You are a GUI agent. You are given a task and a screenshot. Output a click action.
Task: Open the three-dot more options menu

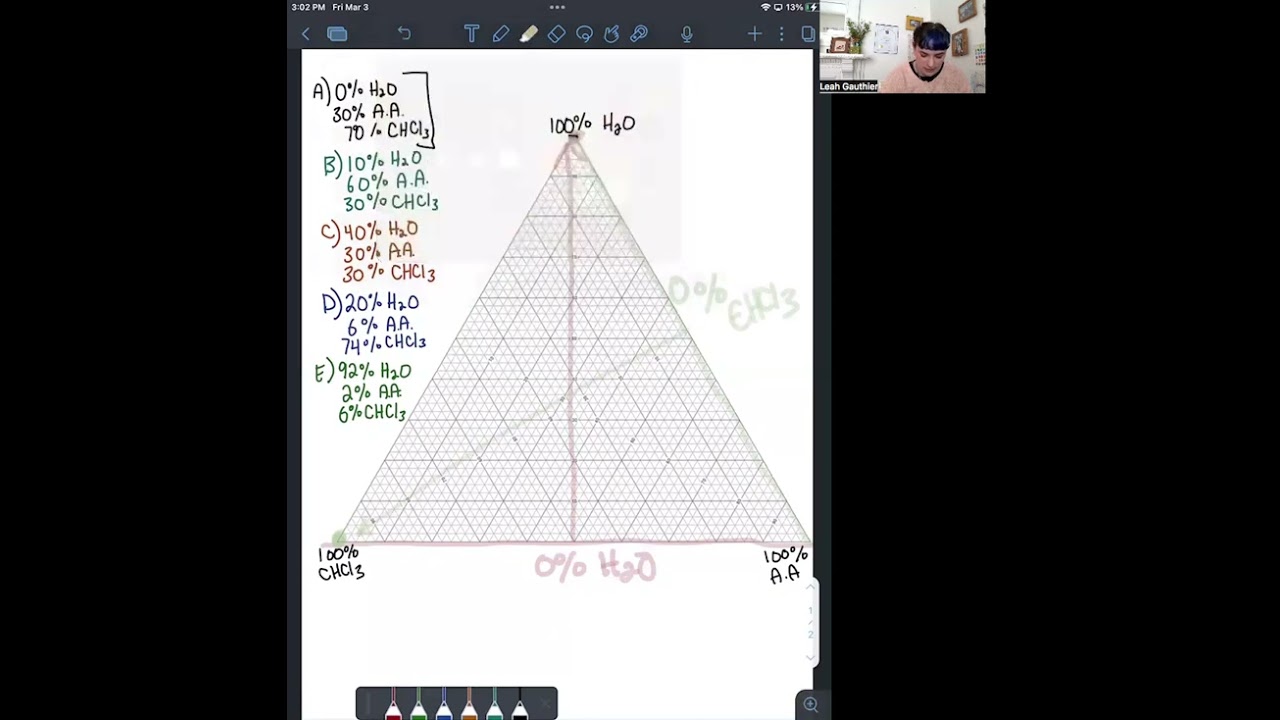(781, 34)
